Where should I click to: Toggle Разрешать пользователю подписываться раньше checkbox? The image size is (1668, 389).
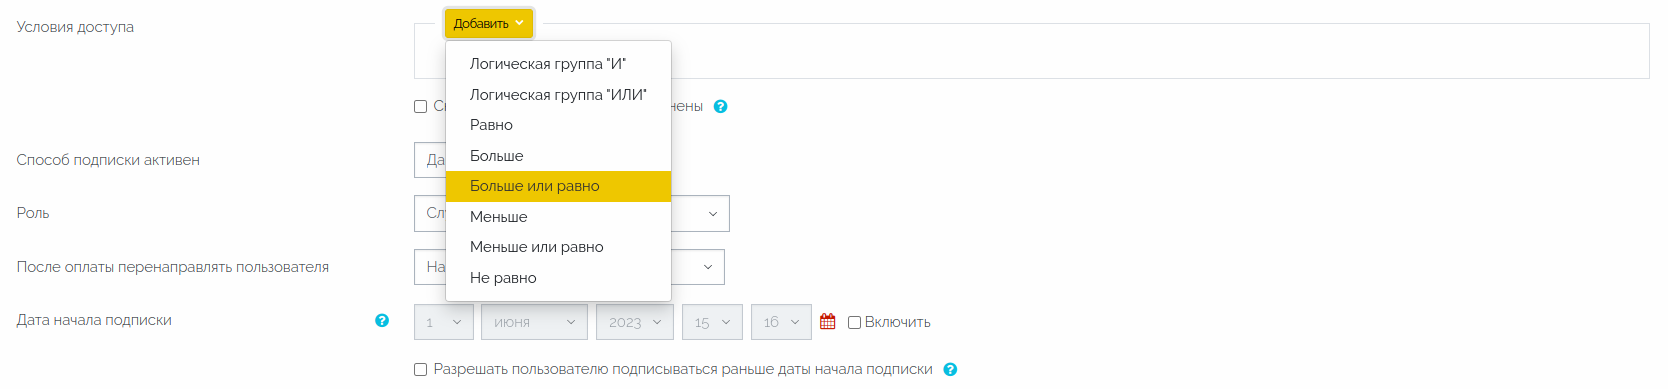(420, 369)
